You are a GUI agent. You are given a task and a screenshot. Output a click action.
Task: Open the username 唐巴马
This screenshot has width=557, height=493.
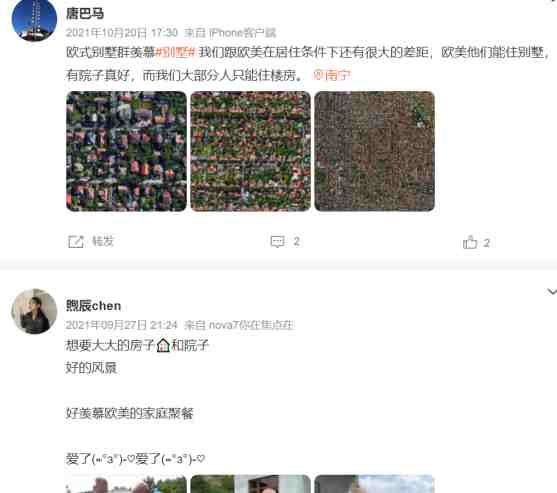(x=85, y=13)
